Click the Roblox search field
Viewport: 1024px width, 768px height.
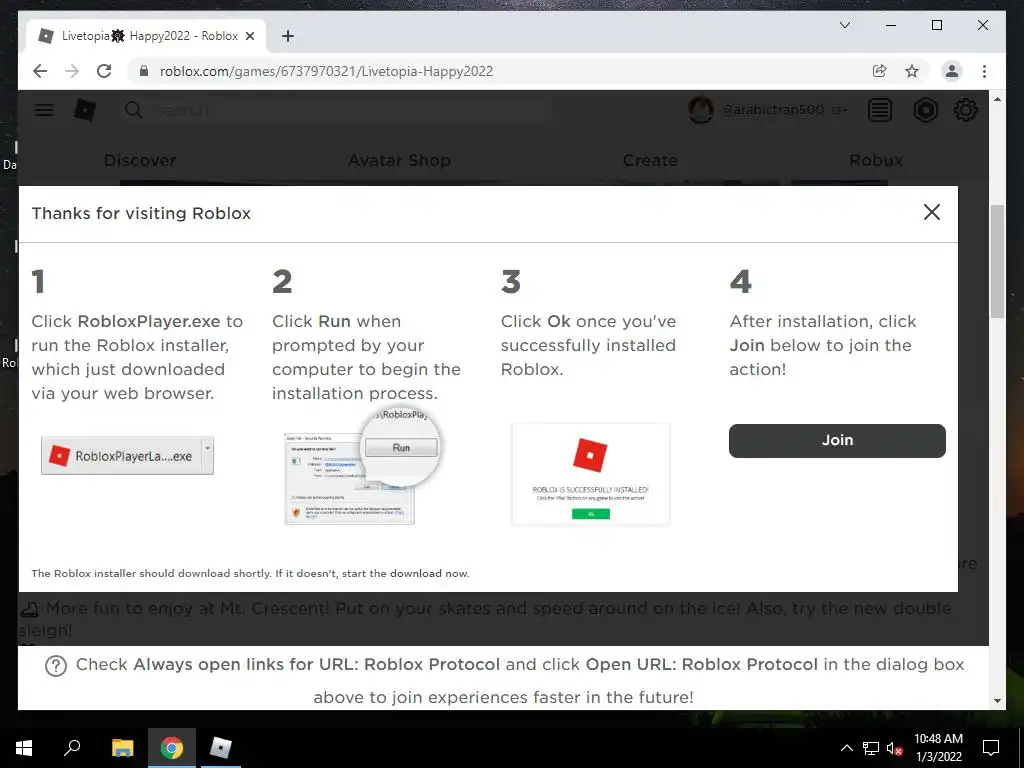[x=336, y=110]
